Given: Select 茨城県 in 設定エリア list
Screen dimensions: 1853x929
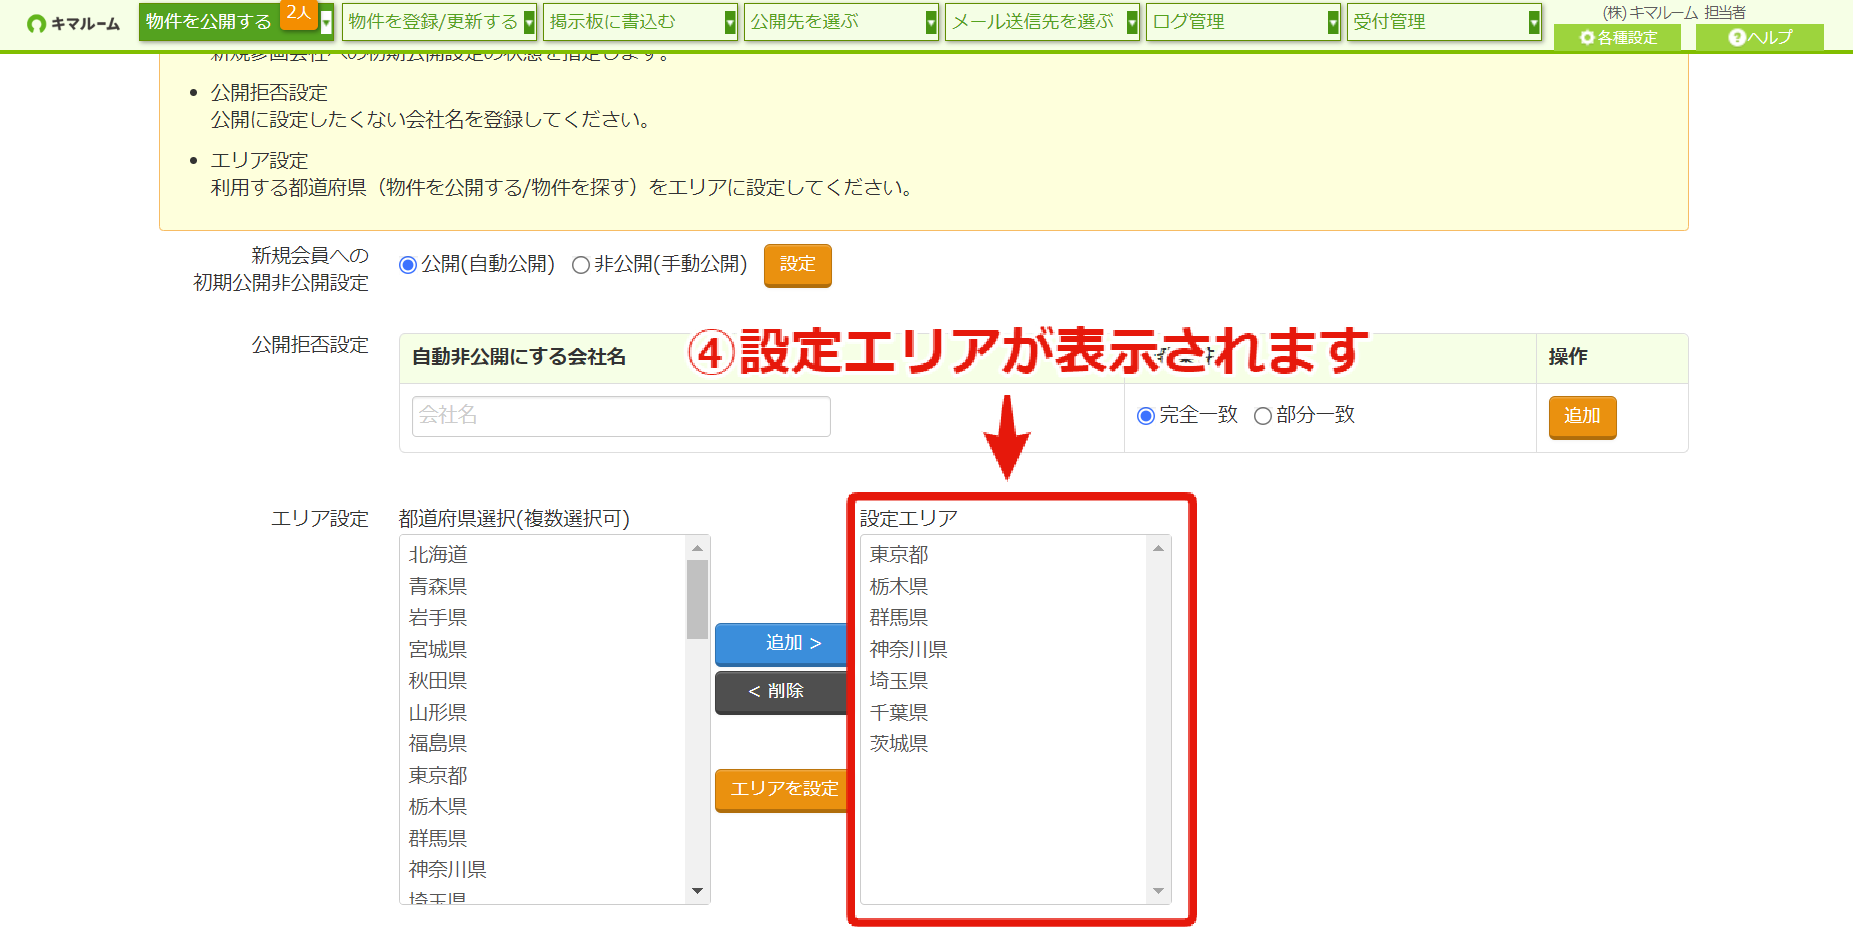Looking at the screenshot, I should click(x=1003, y=744).
